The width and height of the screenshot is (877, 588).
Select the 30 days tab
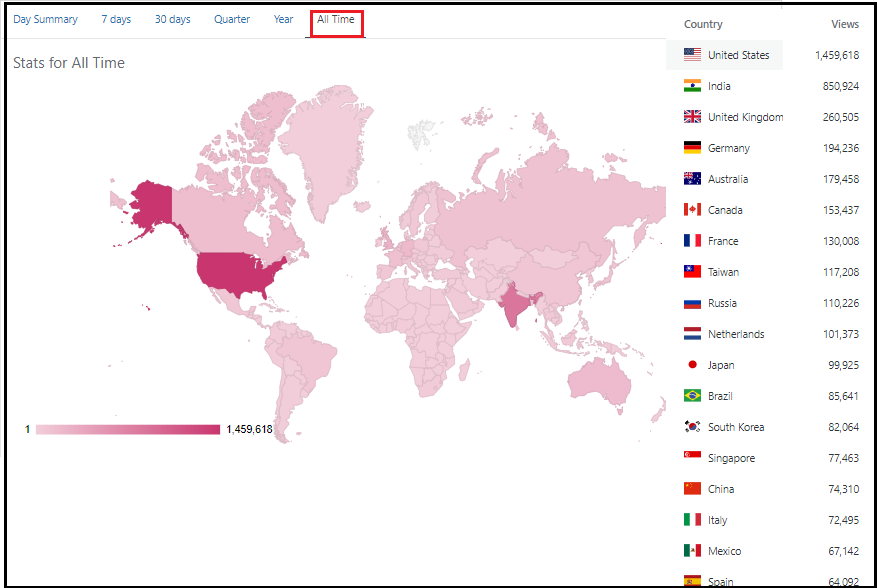(172, 20)
